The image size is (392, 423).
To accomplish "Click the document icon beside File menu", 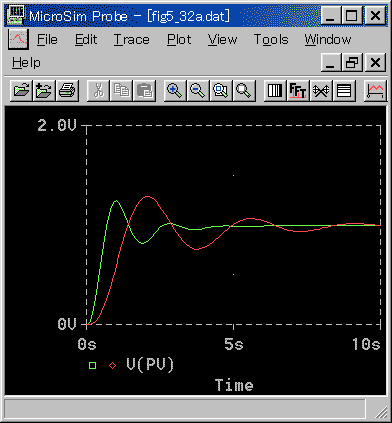I will [18, 39].
